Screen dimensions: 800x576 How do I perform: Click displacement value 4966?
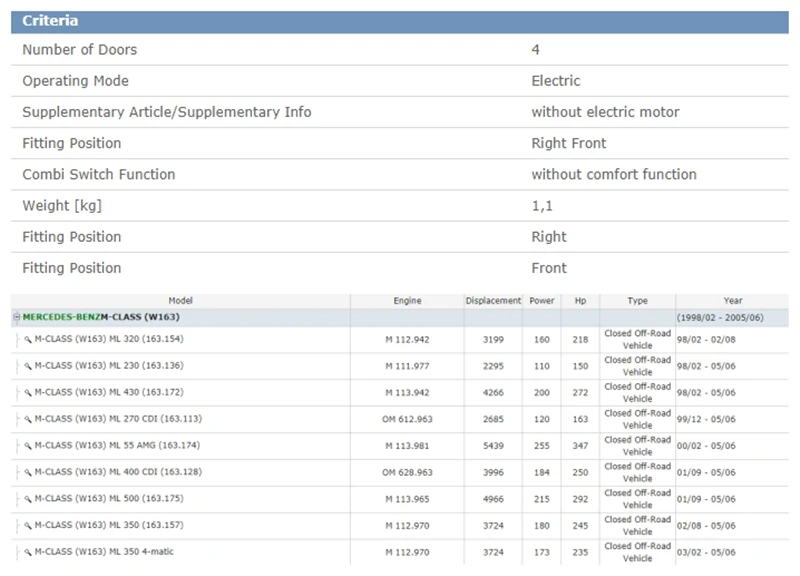coord(493,498)
